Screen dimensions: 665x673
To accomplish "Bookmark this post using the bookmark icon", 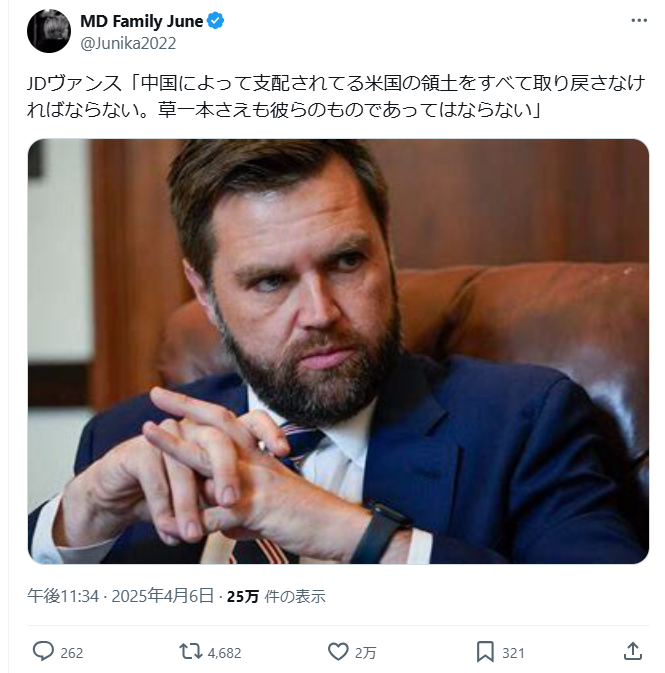I will click(485, 652).
